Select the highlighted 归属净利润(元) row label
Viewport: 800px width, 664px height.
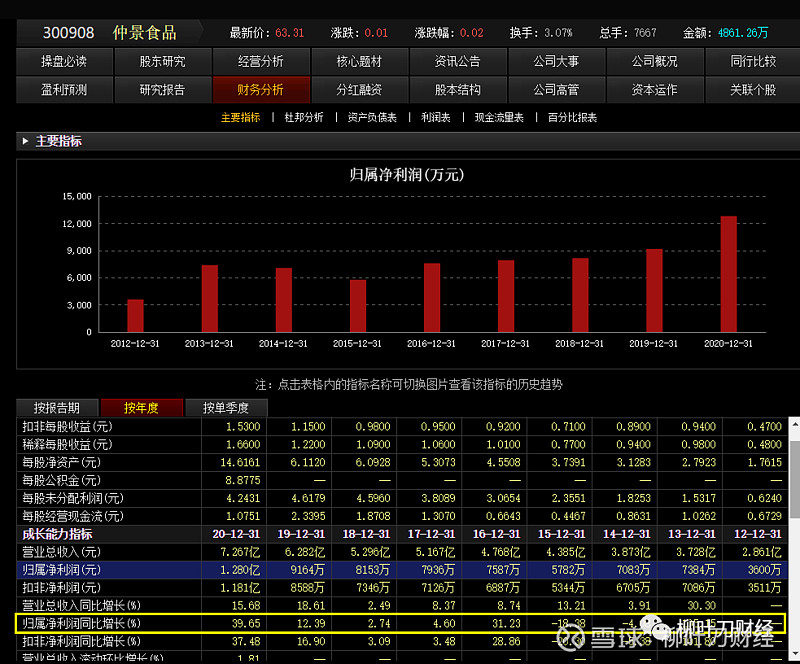(62, 570)
